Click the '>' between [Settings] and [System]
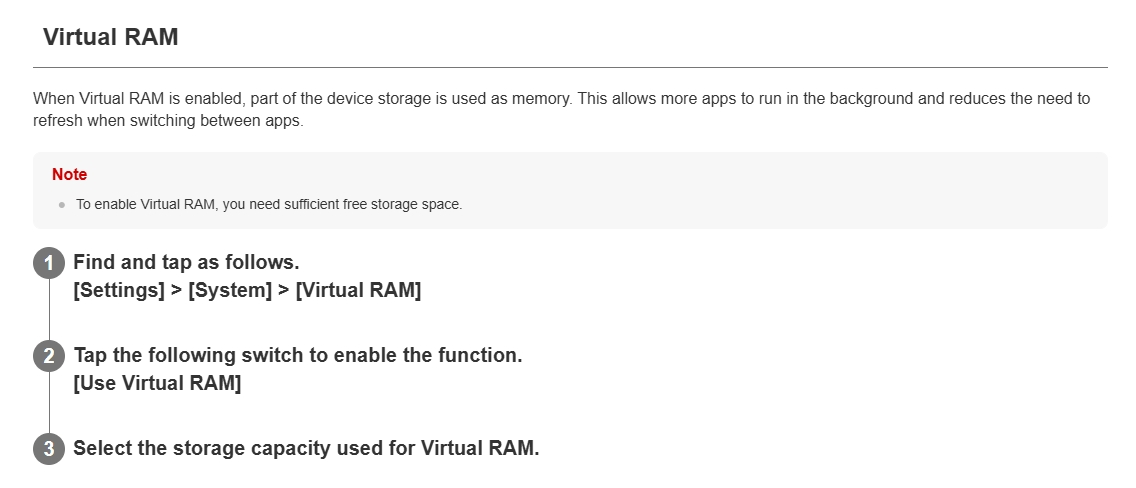The height and width of the screenshot is (488, 1136). [177, 290]
